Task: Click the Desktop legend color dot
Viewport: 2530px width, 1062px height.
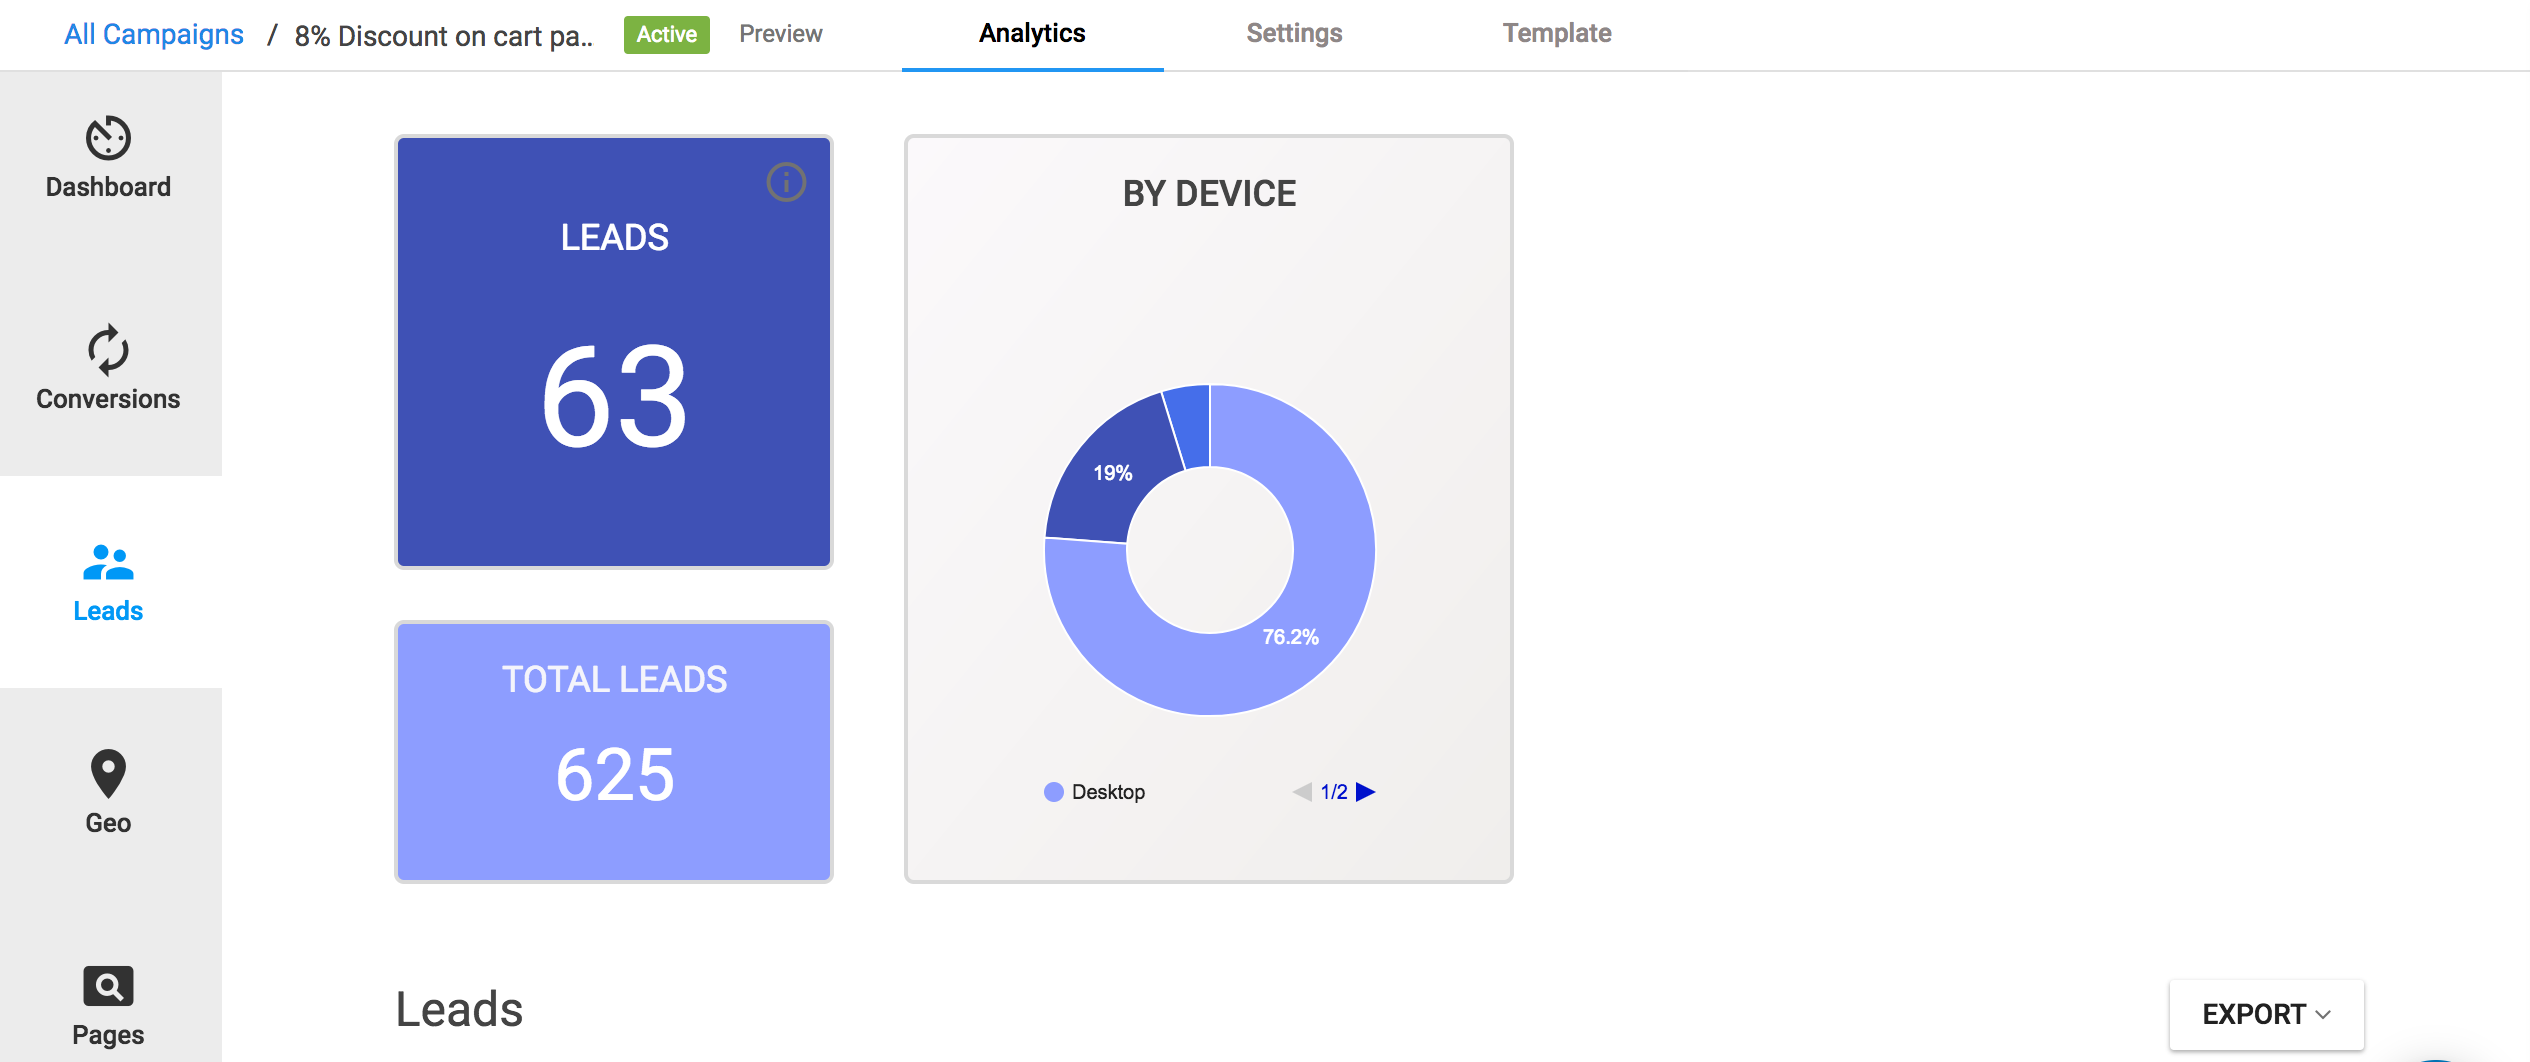Action: 1054,792
